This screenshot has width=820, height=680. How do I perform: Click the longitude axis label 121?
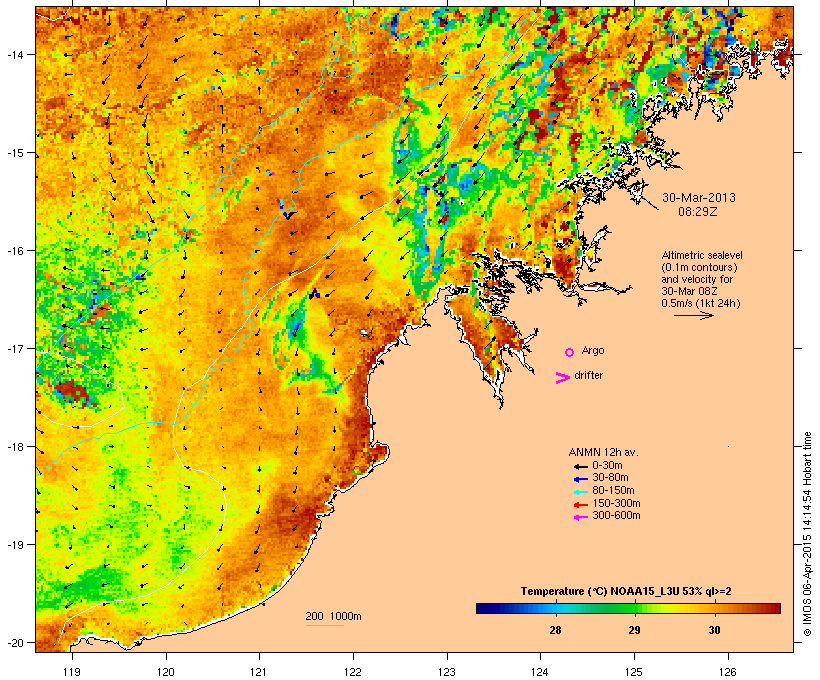(259, 672)
